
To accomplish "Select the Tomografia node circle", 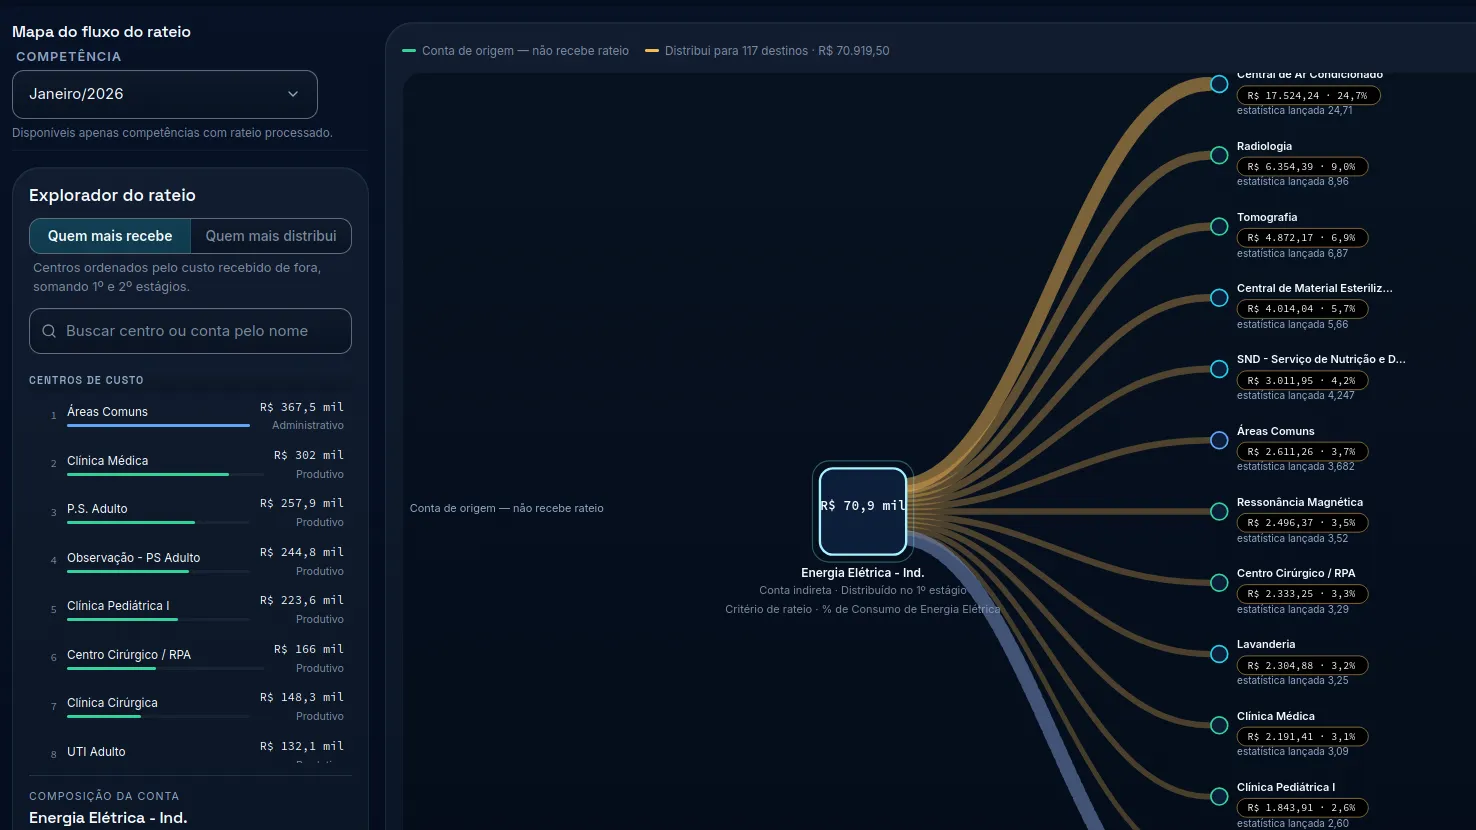I will coord(1219,226).
